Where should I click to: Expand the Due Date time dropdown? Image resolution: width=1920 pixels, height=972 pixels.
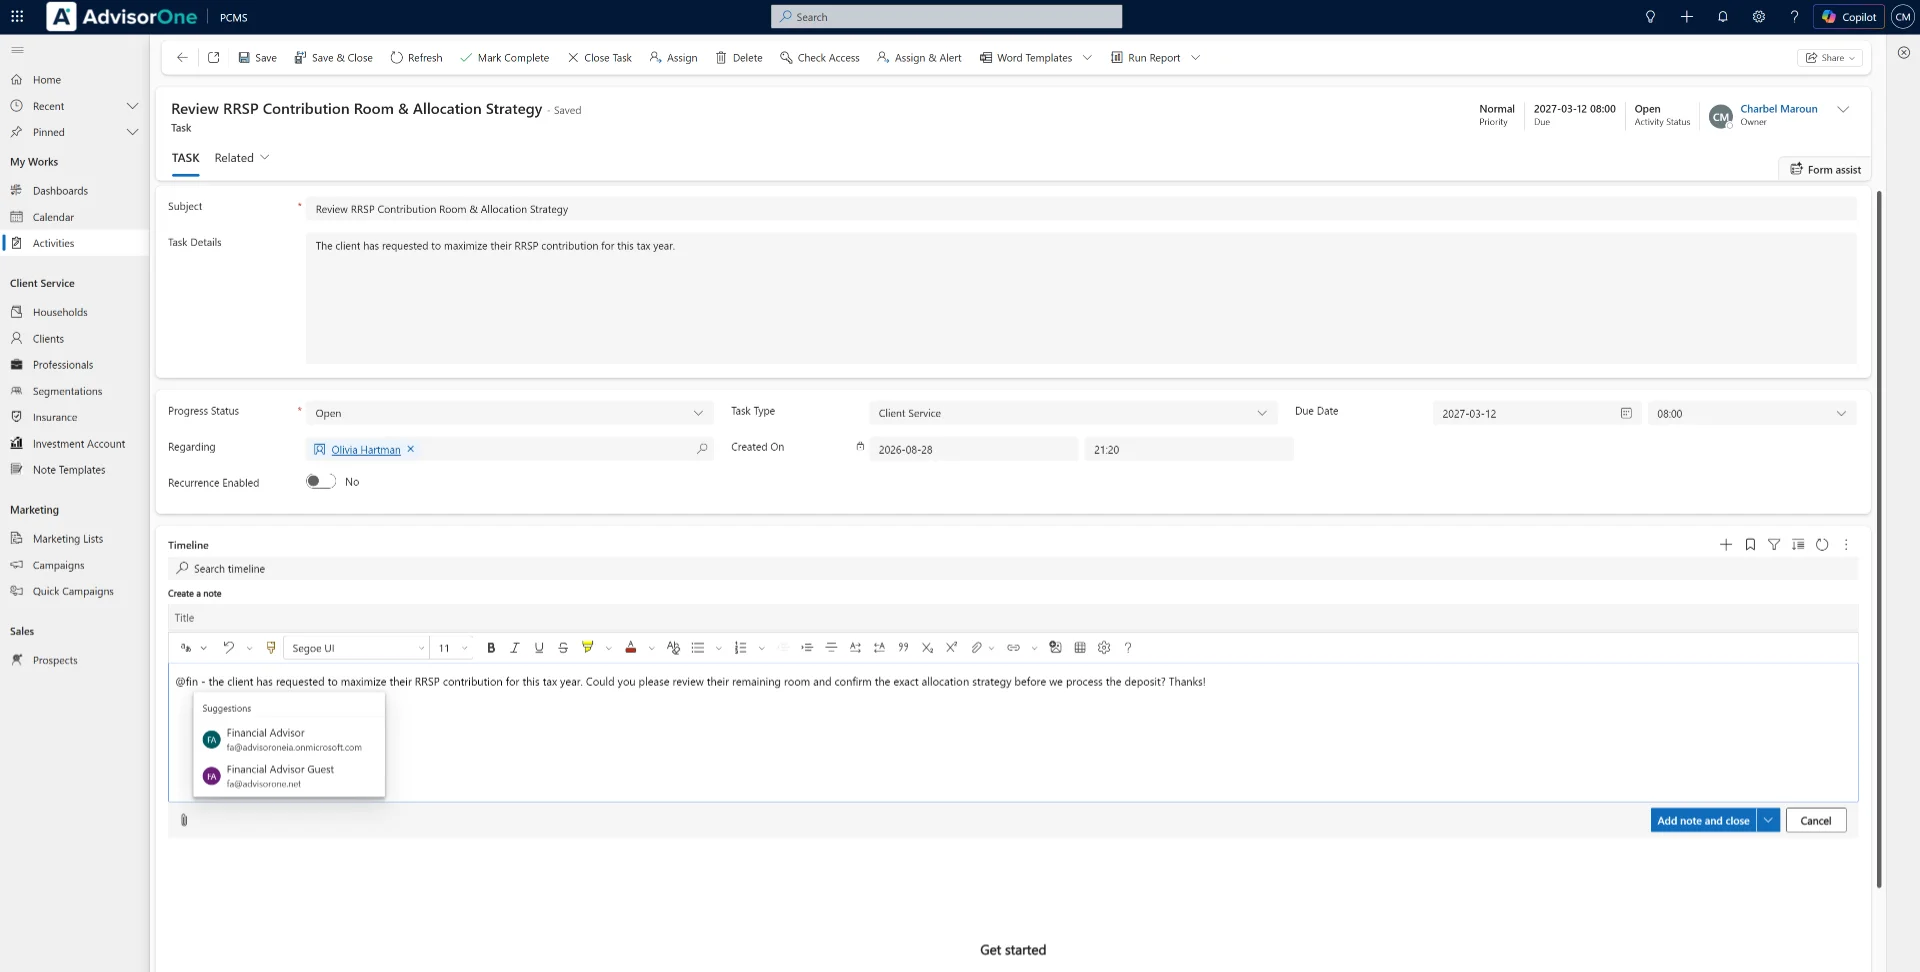[1752, 413]
